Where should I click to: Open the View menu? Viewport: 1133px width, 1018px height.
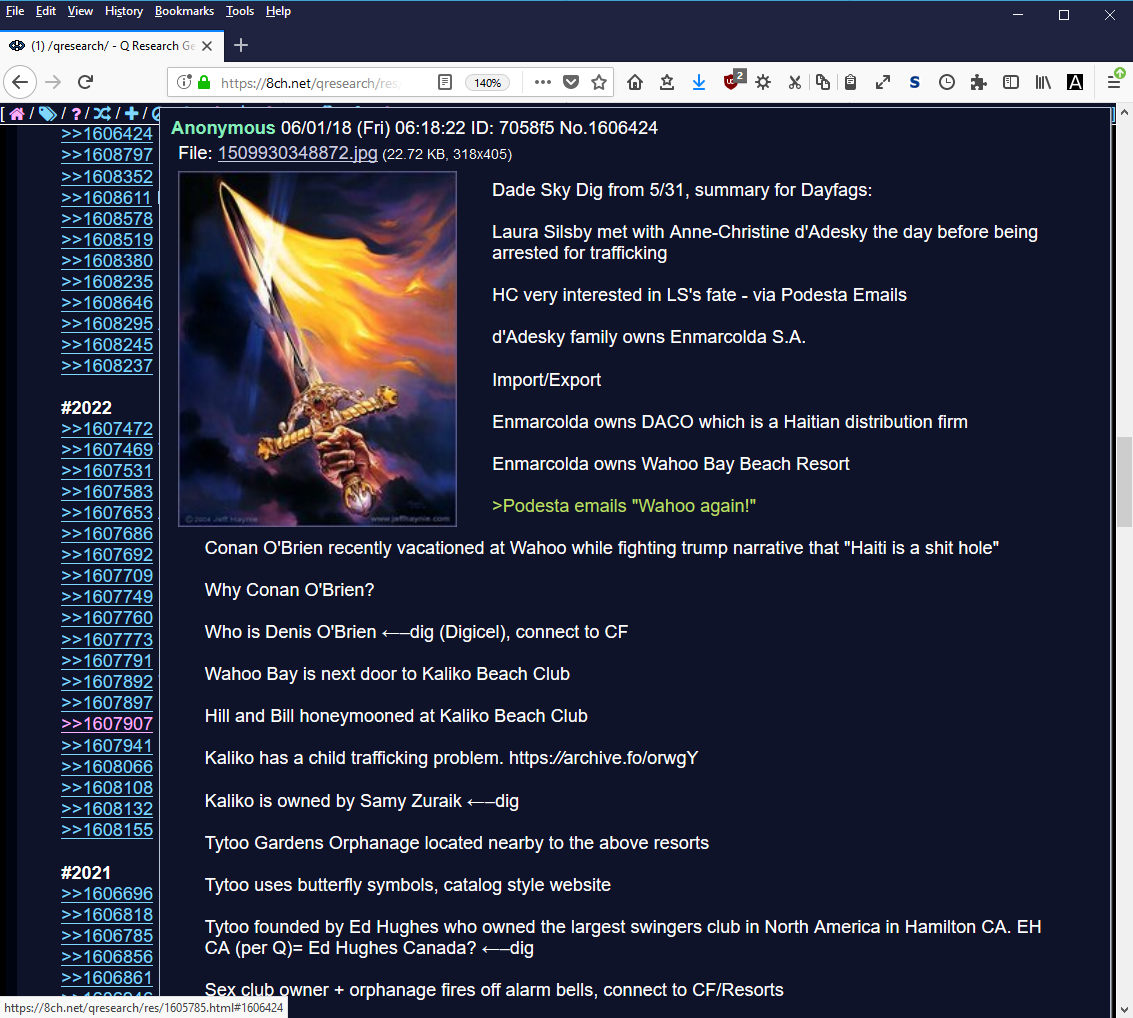tap(80, 11)
